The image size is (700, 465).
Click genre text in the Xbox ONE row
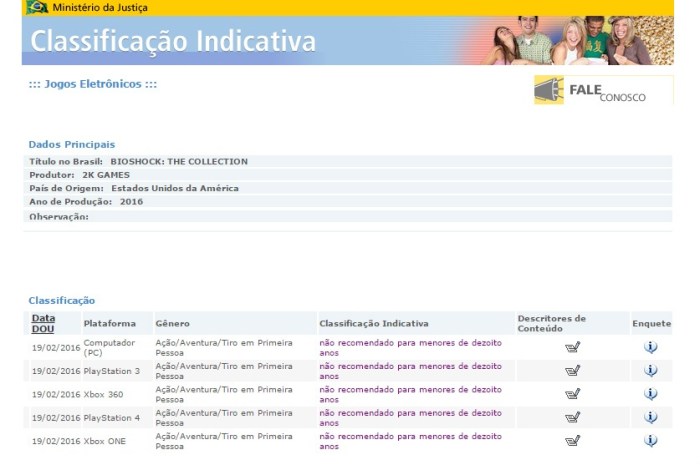click(x=224, y=441)
